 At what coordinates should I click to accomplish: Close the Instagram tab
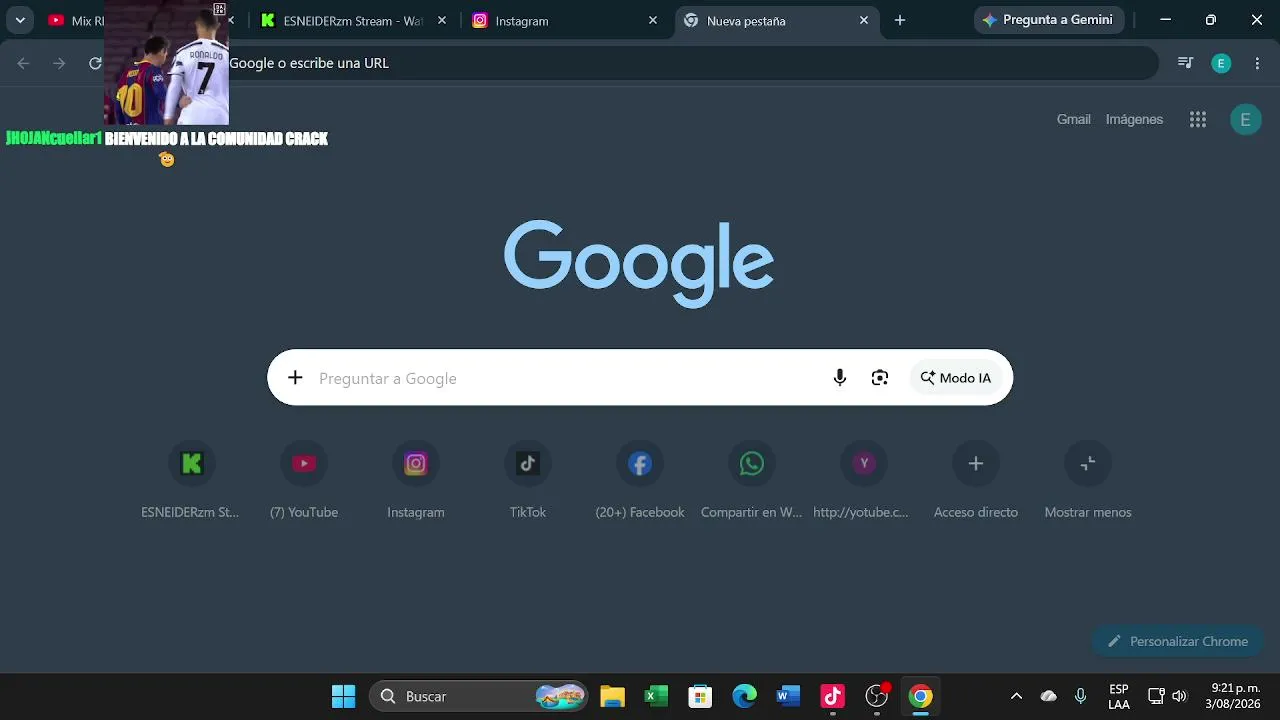(x=653, y=20)
